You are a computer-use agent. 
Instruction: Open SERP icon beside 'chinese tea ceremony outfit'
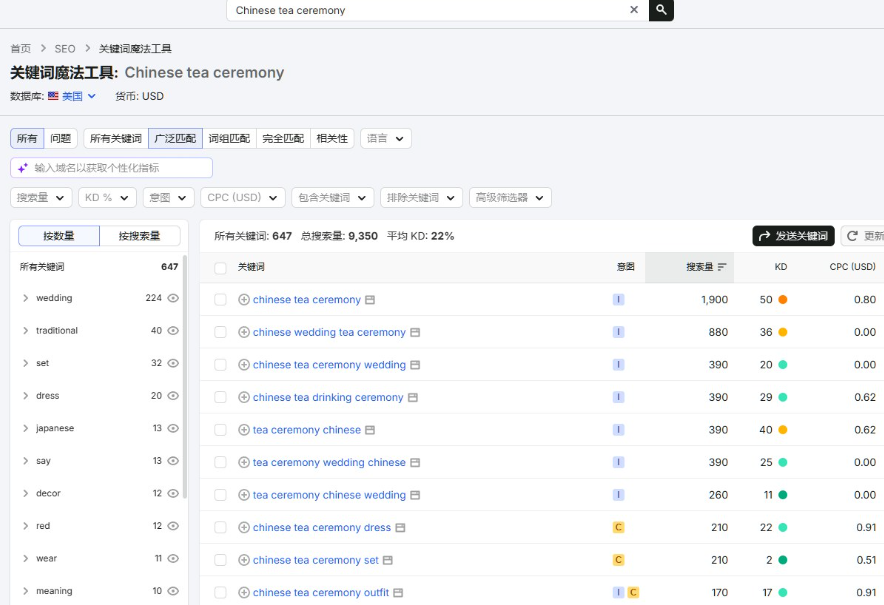pos(398,593)
